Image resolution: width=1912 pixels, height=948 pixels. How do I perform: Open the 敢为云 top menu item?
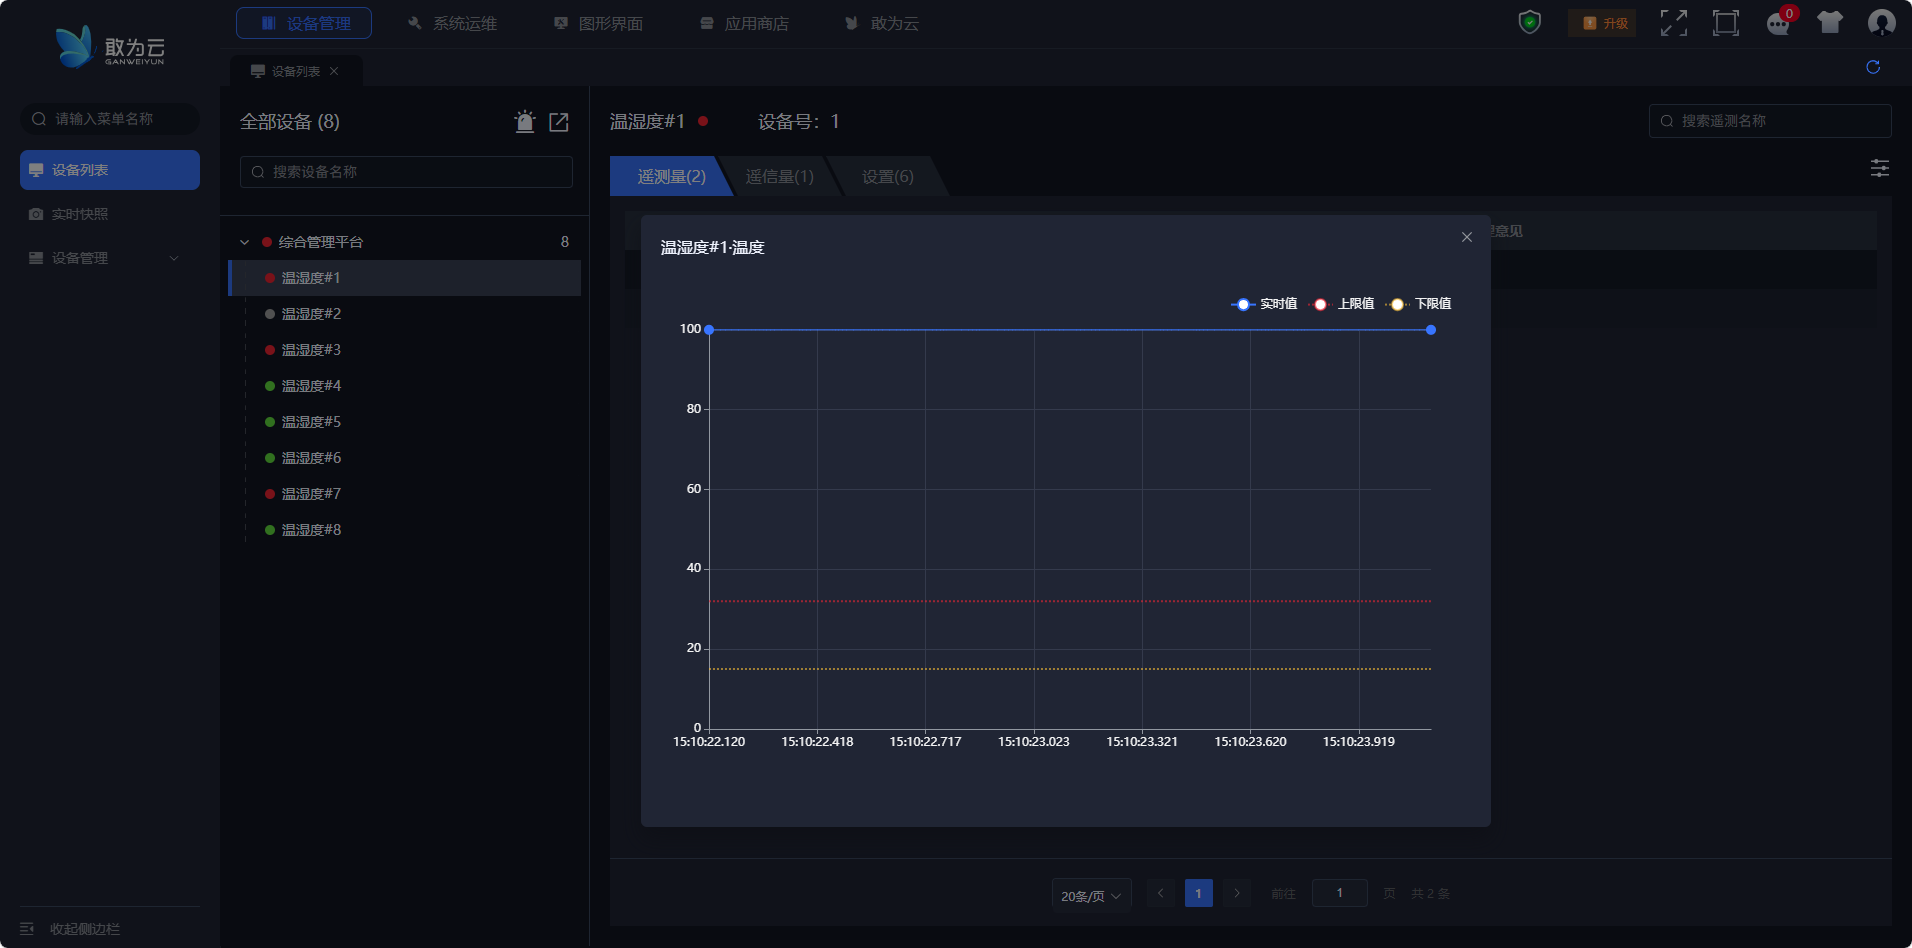[881, 23]
